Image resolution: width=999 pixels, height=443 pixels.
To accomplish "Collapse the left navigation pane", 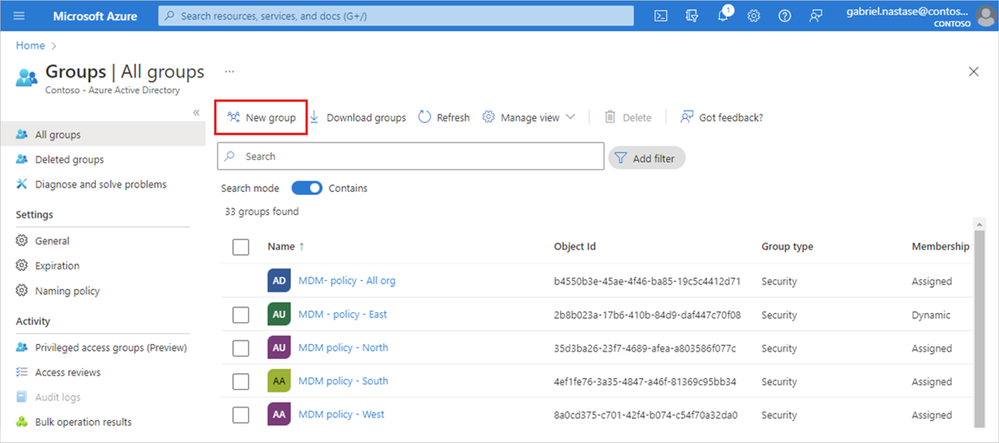I will [196, 112].
